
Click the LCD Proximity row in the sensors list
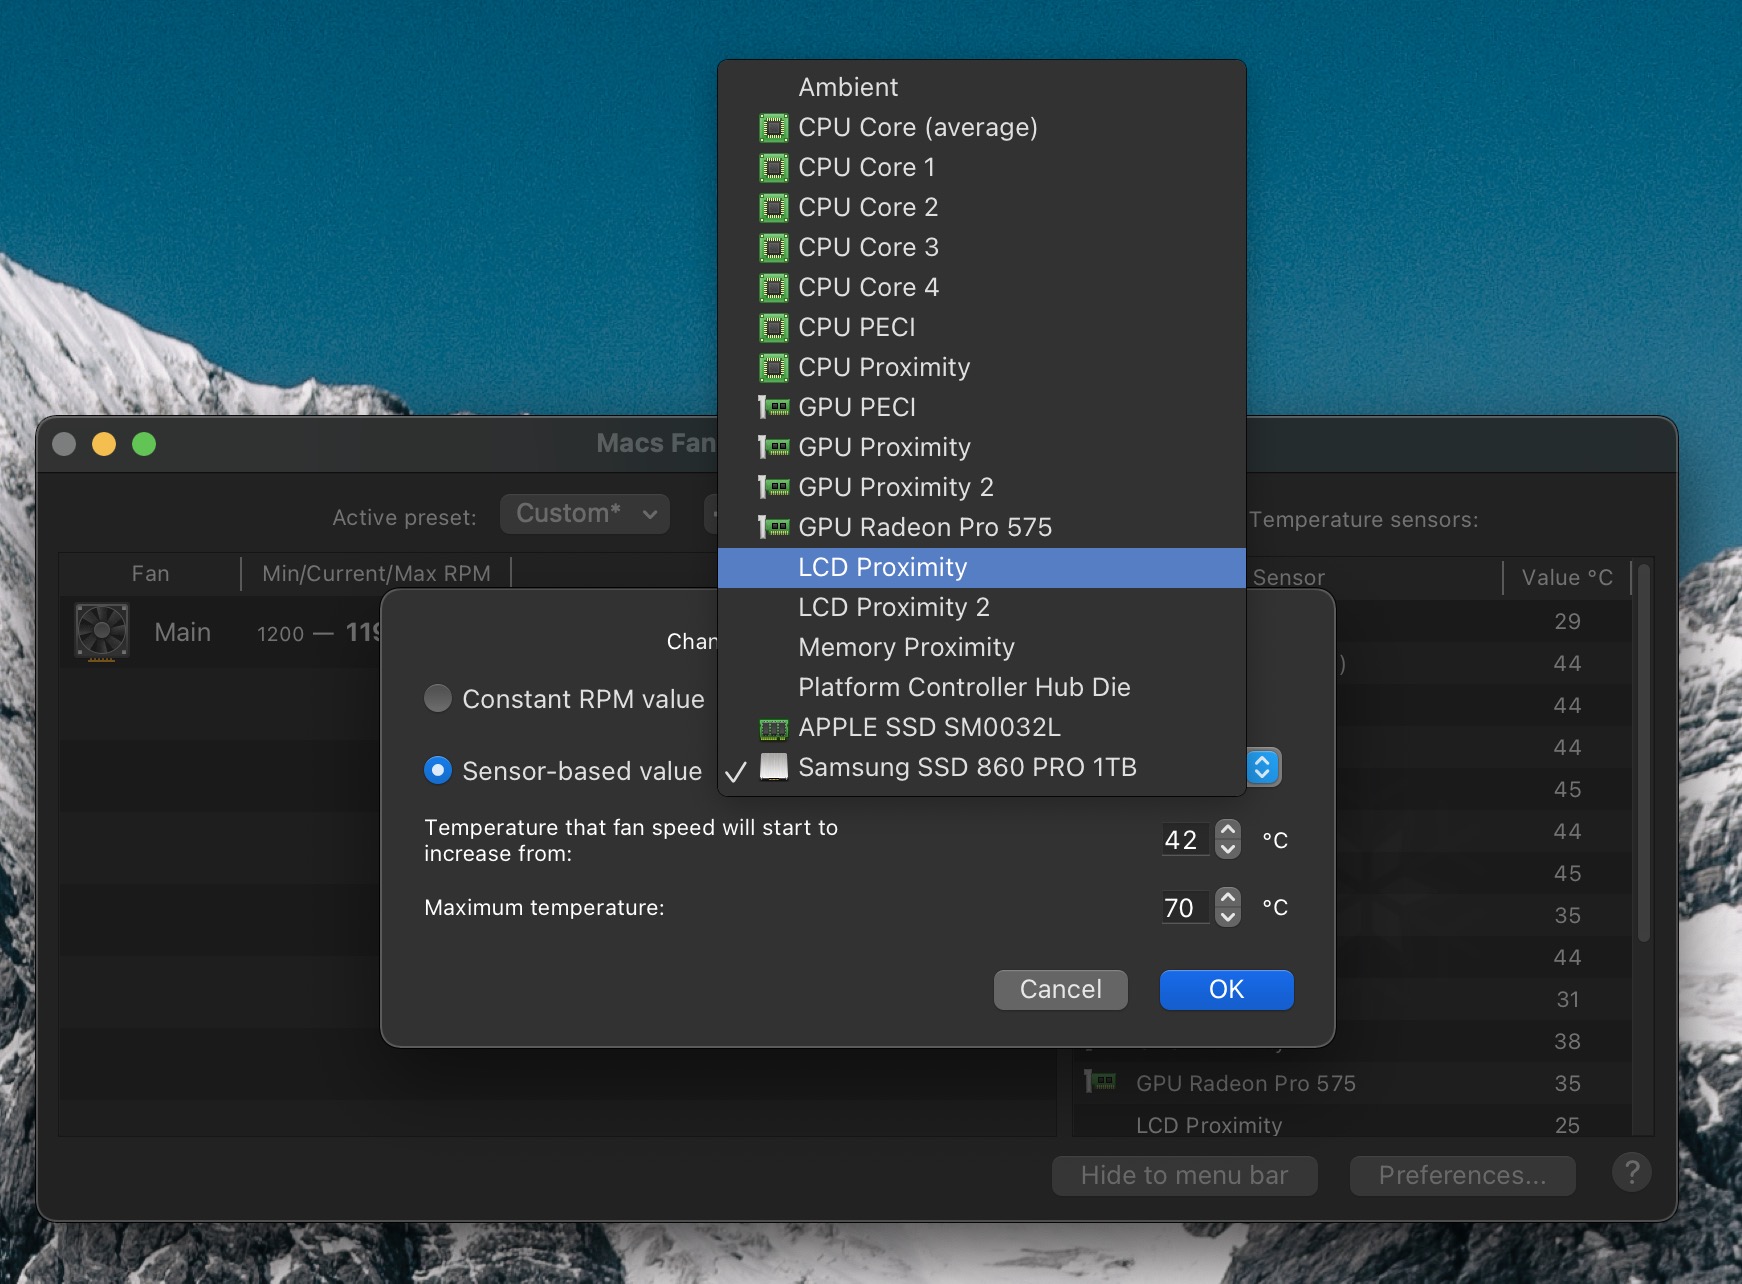(x=1352, y=1125)
